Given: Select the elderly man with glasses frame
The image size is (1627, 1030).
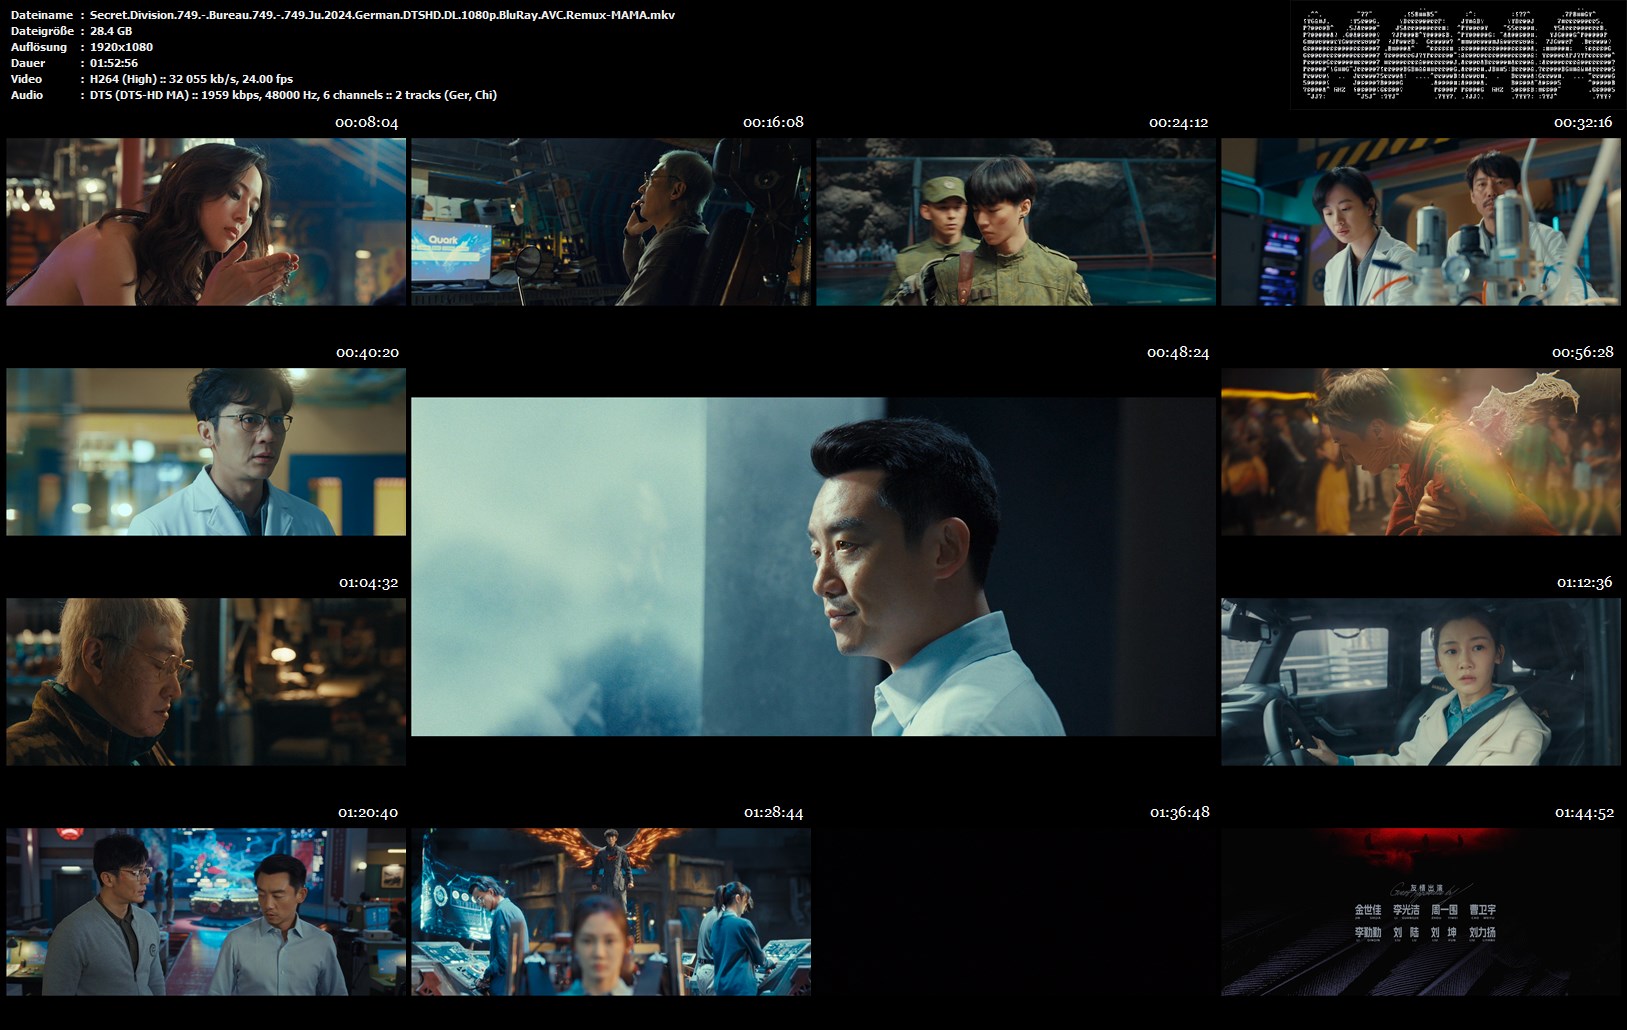Looking at the screenshot, I should click(206, 682).
